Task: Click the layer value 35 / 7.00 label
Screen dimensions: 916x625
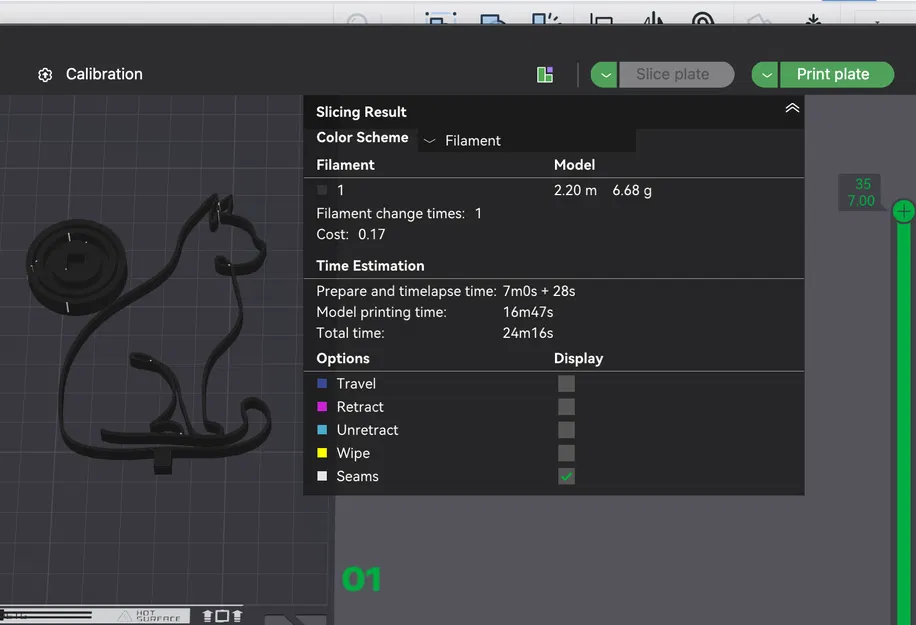Action: coord(861,192)
